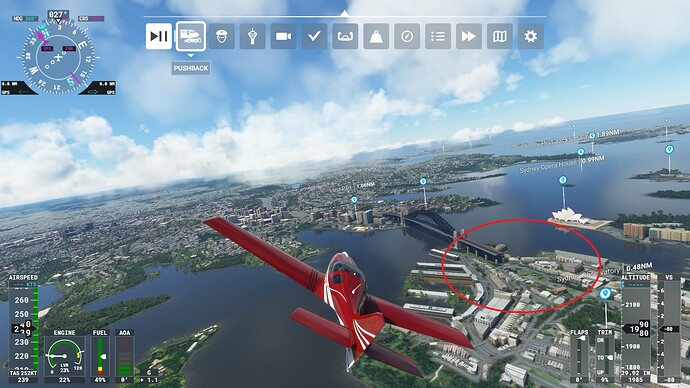690x388 pixels.
Task: Click the PUSHBACK tooltip label
Action: pos(191,68)
